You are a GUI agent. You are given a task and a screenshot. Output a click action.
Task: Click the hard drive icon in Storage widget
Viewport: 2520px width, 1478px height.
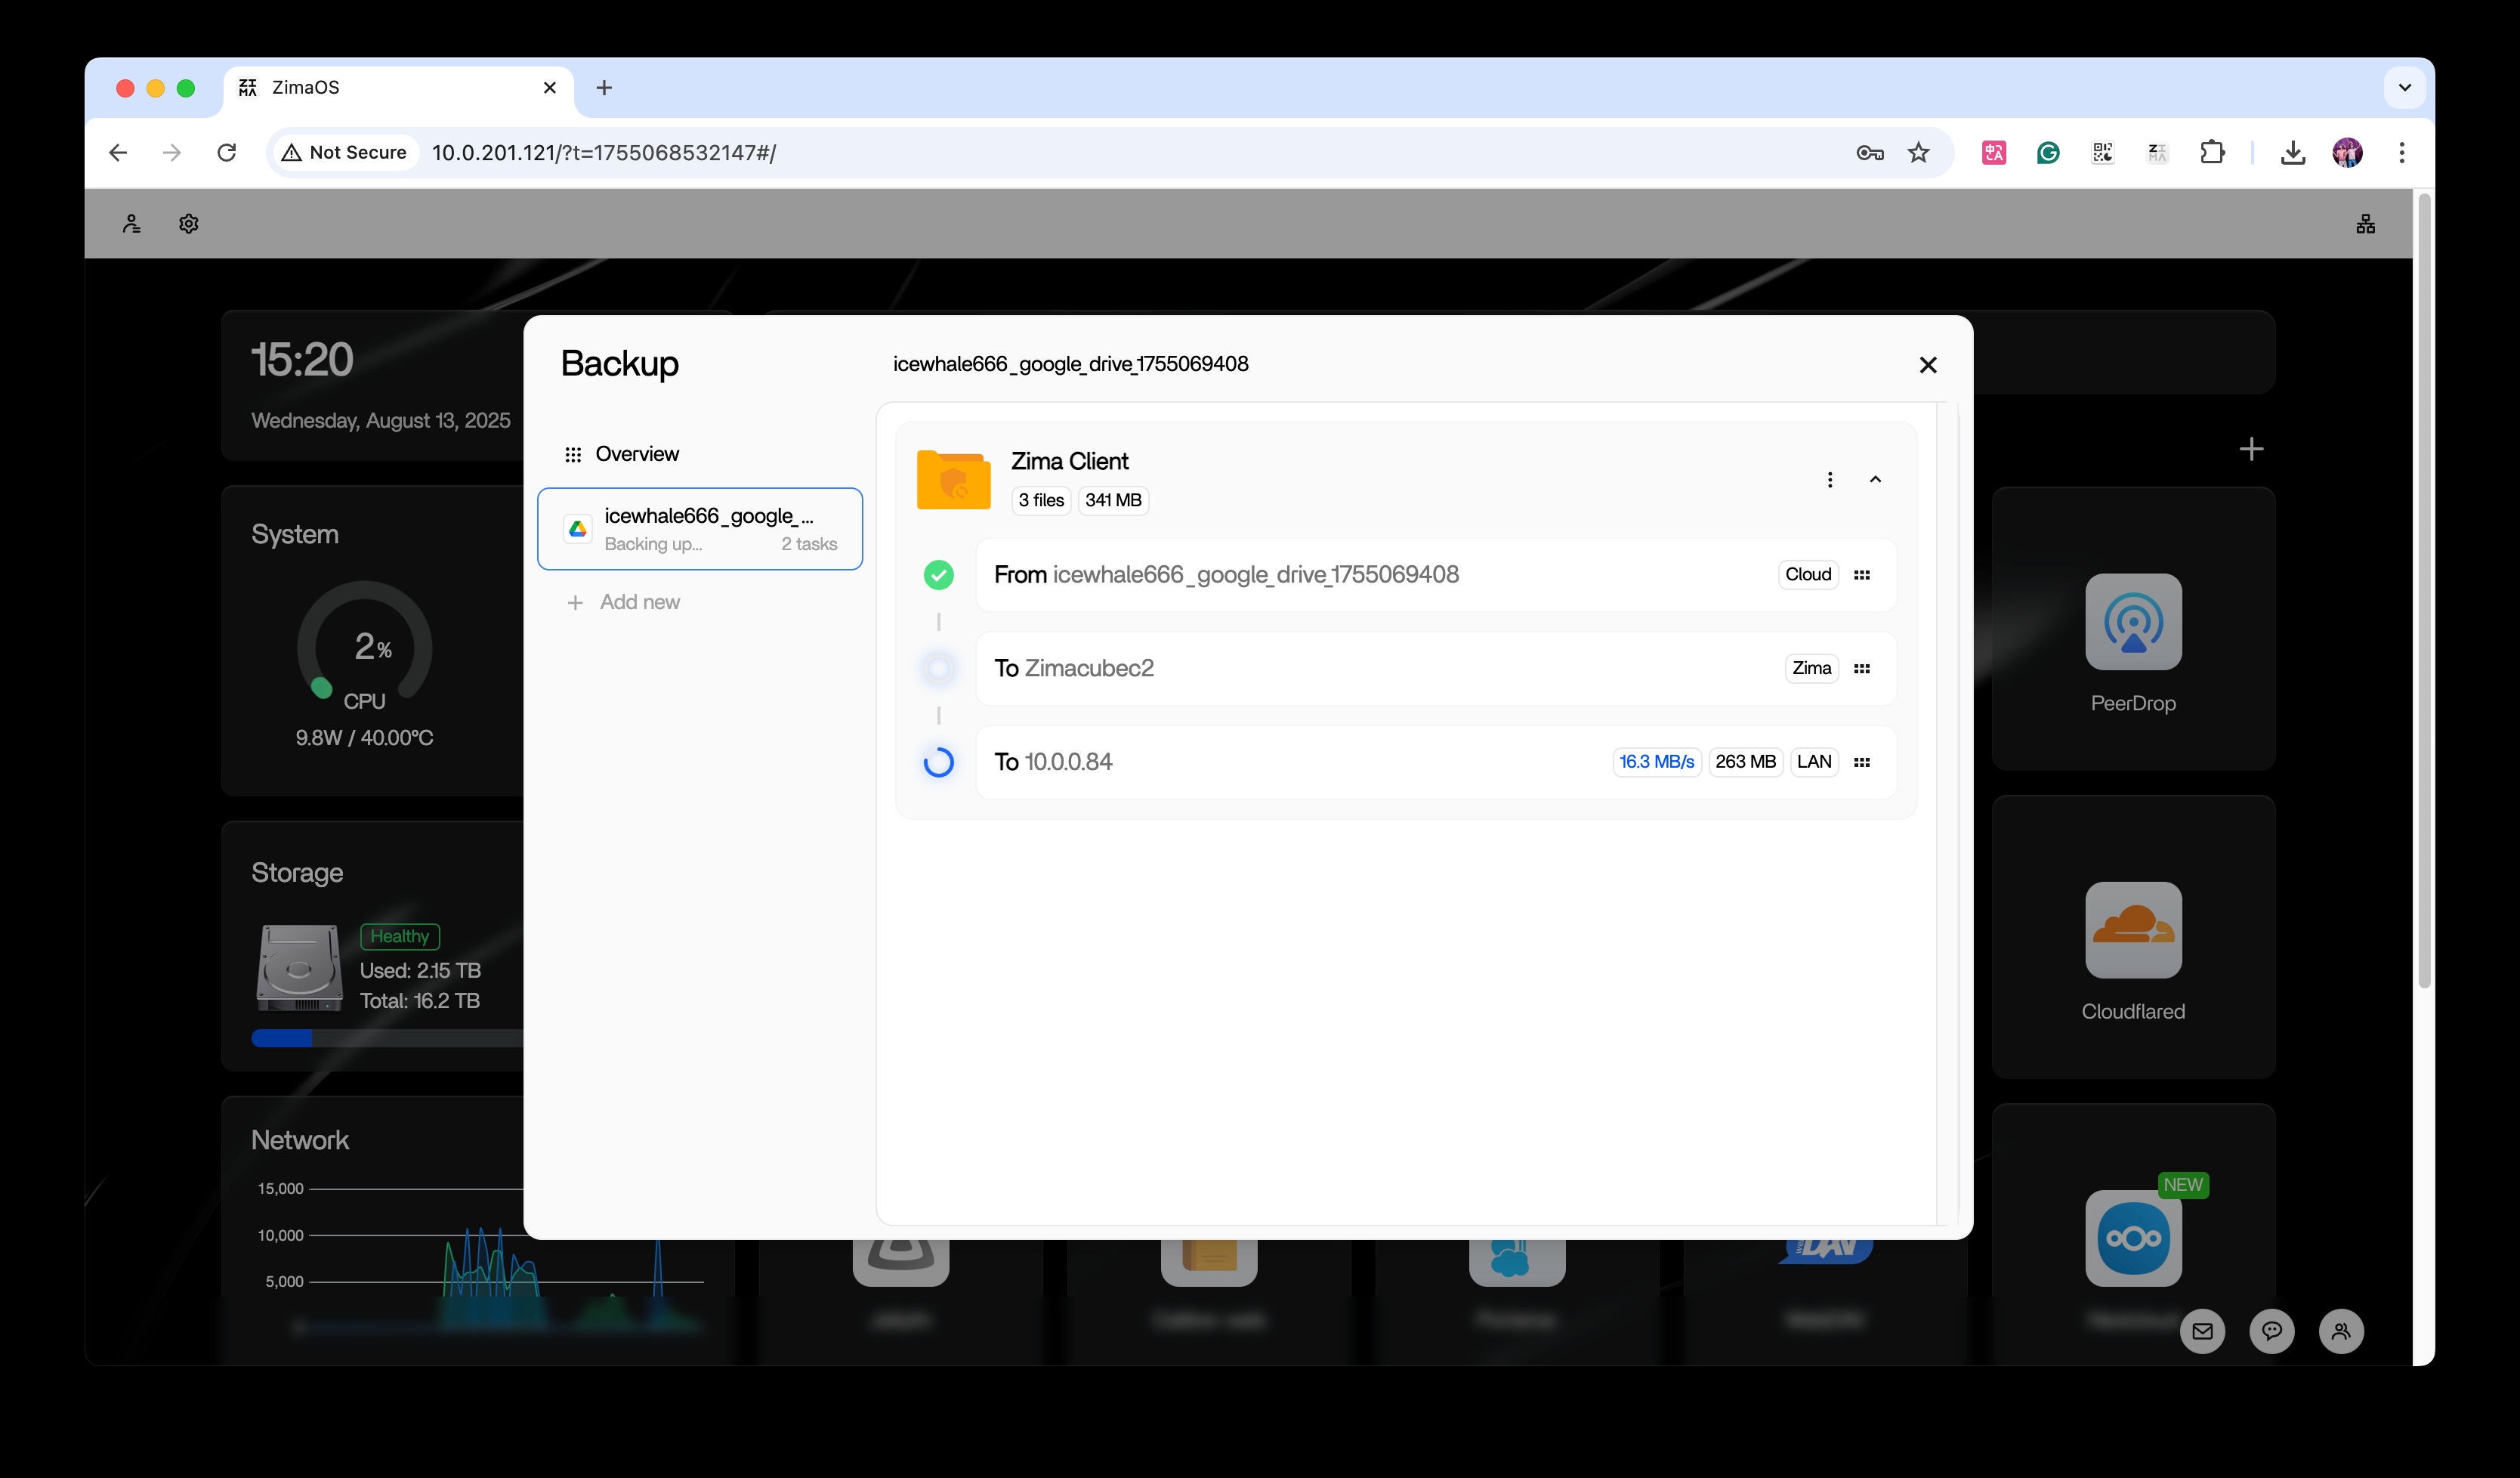pyautogui.click(x=299, y=968)
